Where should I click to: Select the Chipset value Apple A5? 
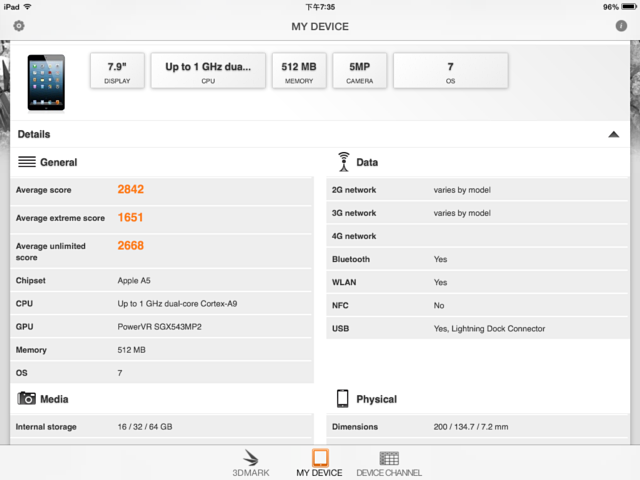click(x=134, y=280)
